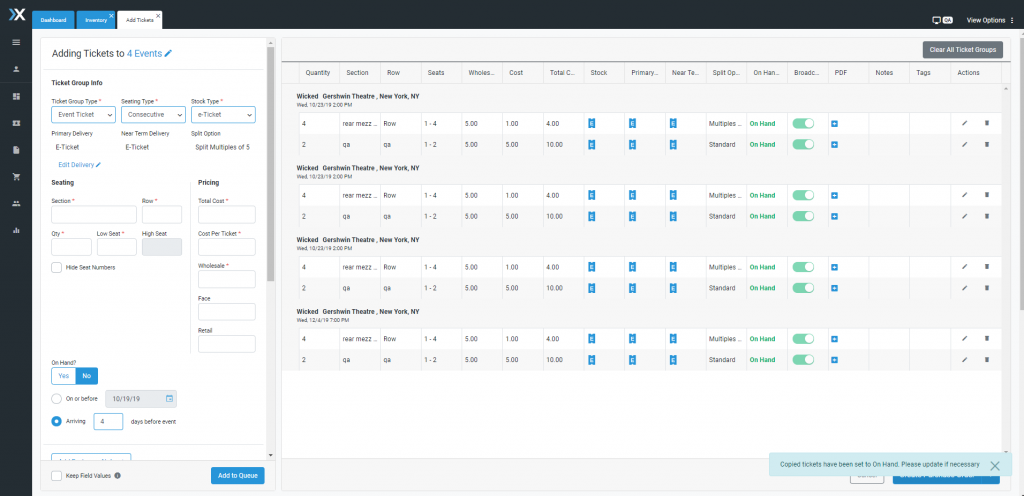This screenshot has width=1024, height=496.
Task: Click PDF upload icon in first row
Action: tap(835, 123)
